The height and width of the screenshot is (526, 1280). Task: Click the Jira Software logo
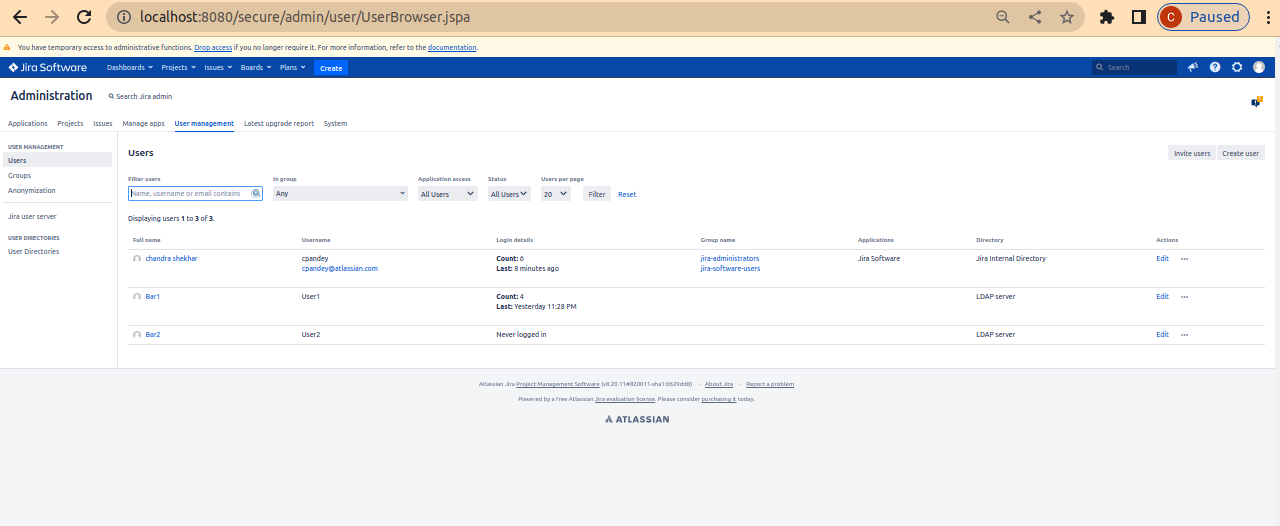pyautogui.click(x=47, y=67)
